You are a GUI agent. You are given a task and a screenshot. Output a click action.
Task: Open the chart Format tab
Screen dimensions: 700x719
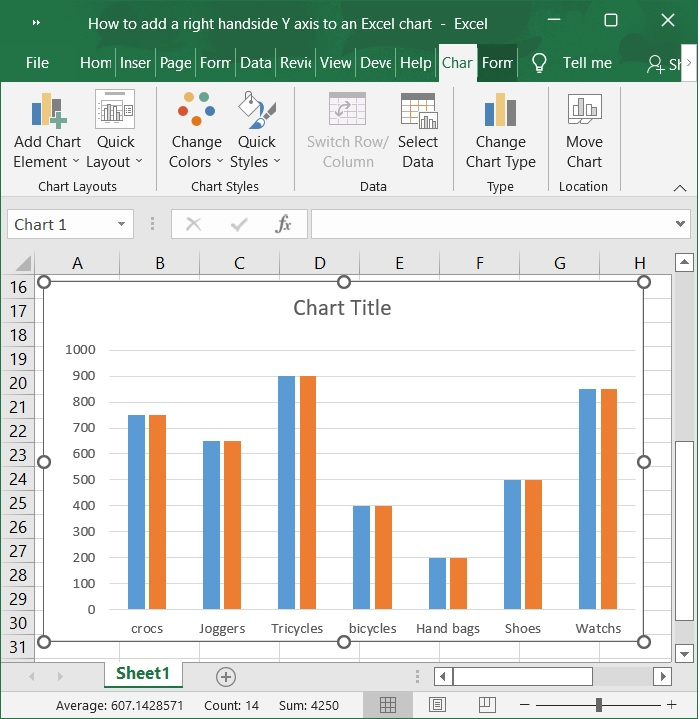[x=497, y=63]
